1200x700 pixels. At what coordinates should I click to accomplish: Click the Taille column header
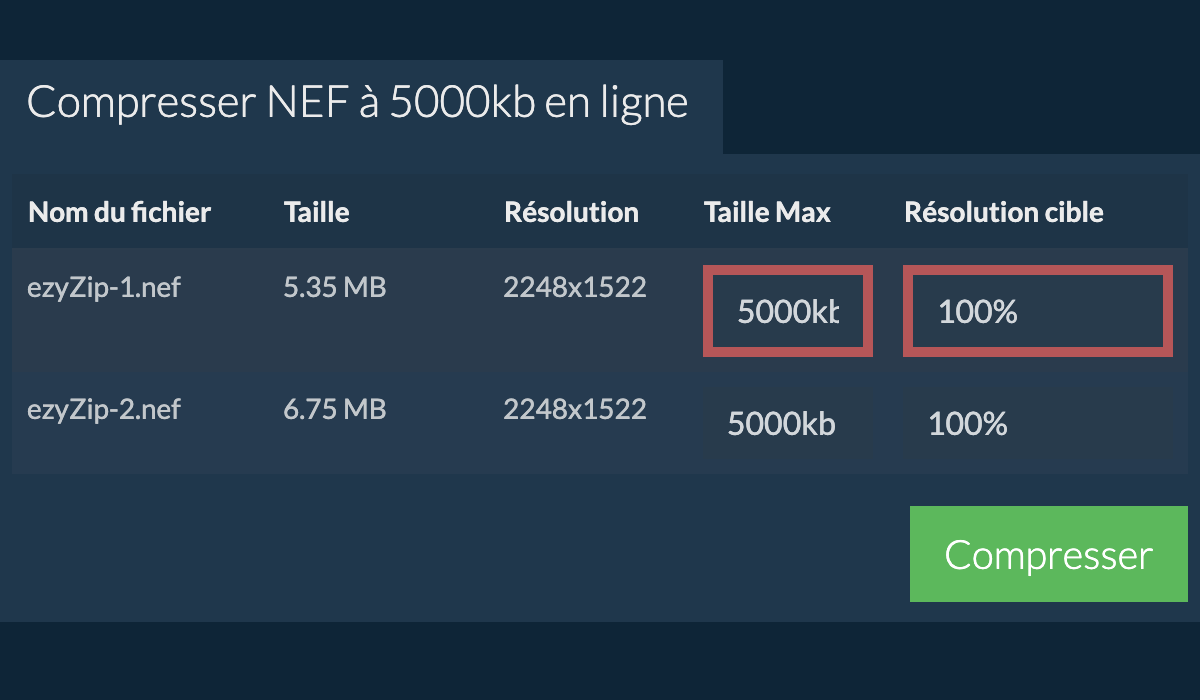316,212
